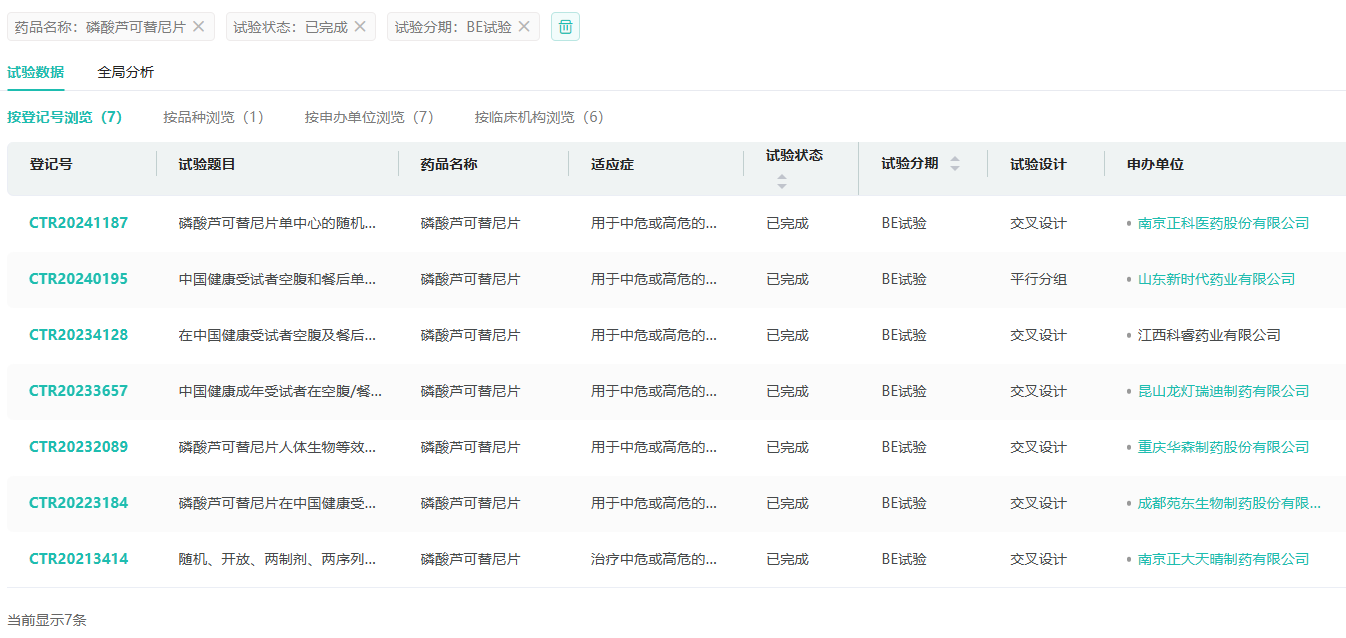Sort by 试验状态 column arrows

pyautogui.click(x=782, y=181)
